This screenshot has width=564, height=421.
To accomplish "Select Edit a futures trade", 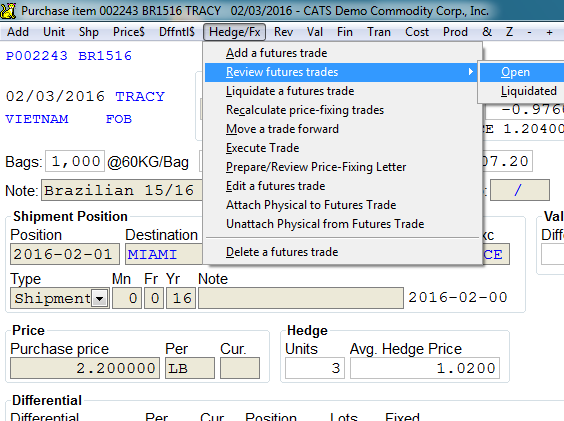I will 341,186.
